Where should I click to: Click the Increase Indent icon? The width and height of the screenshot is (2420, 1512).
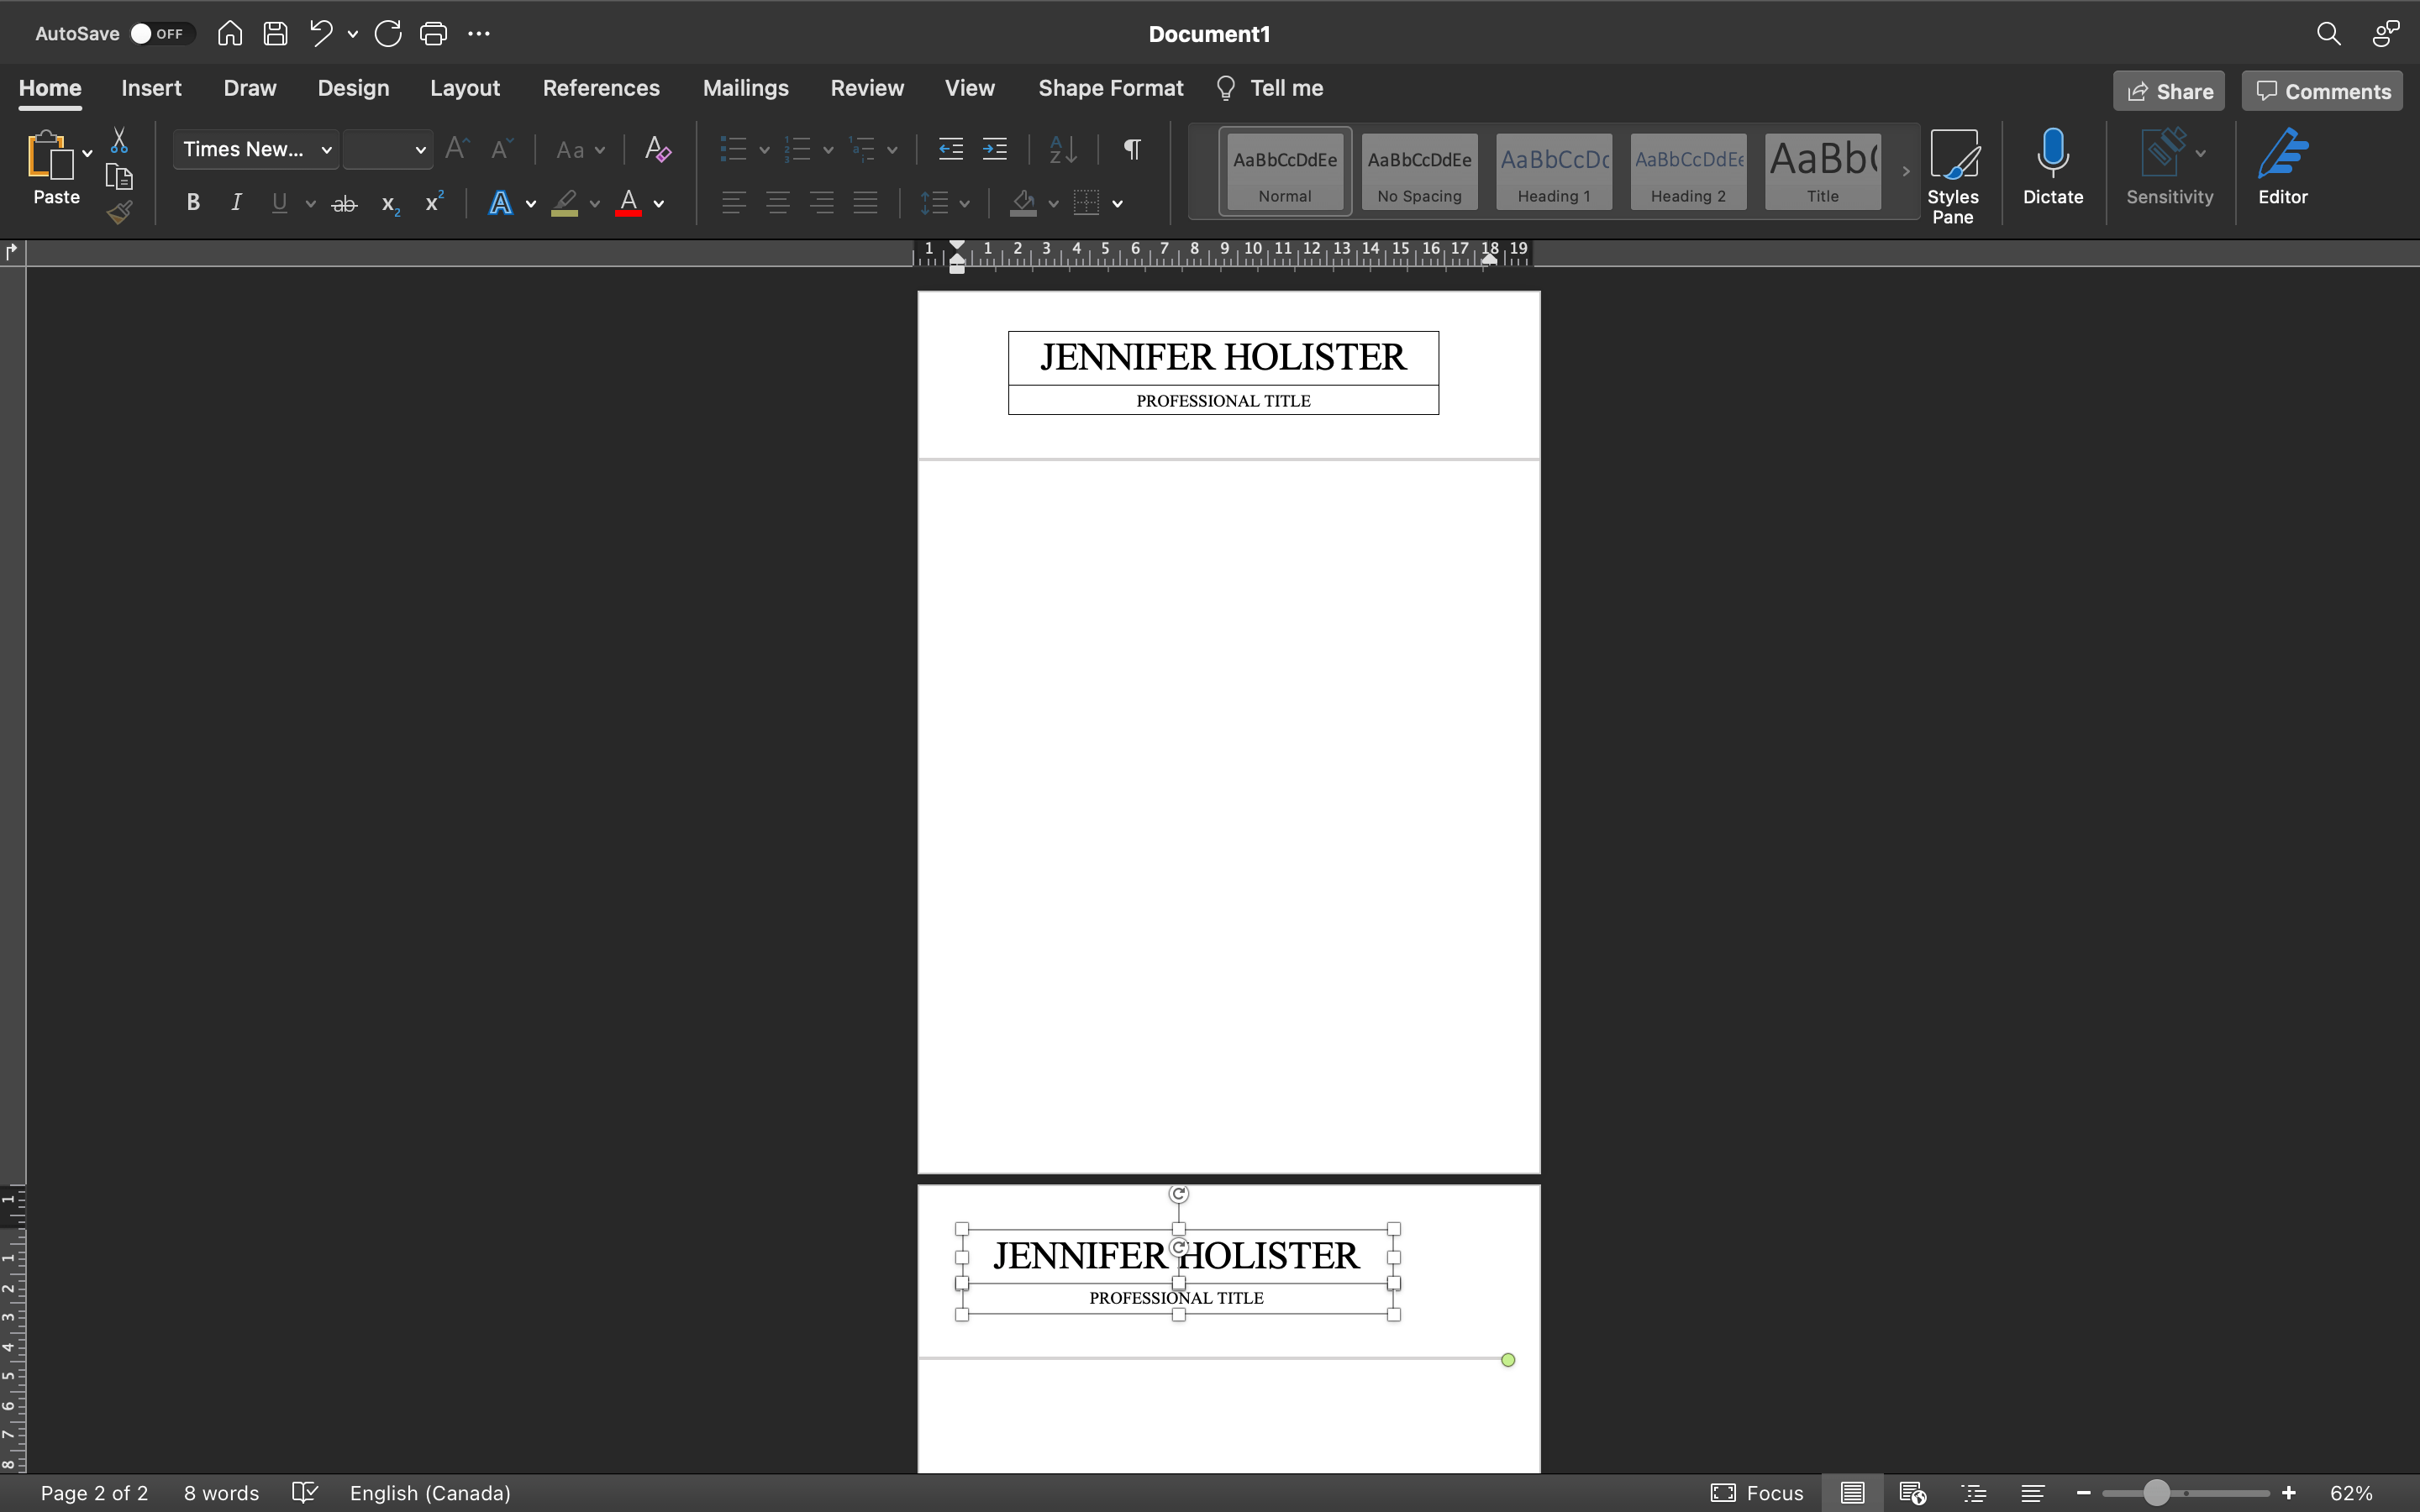(995, 150)
